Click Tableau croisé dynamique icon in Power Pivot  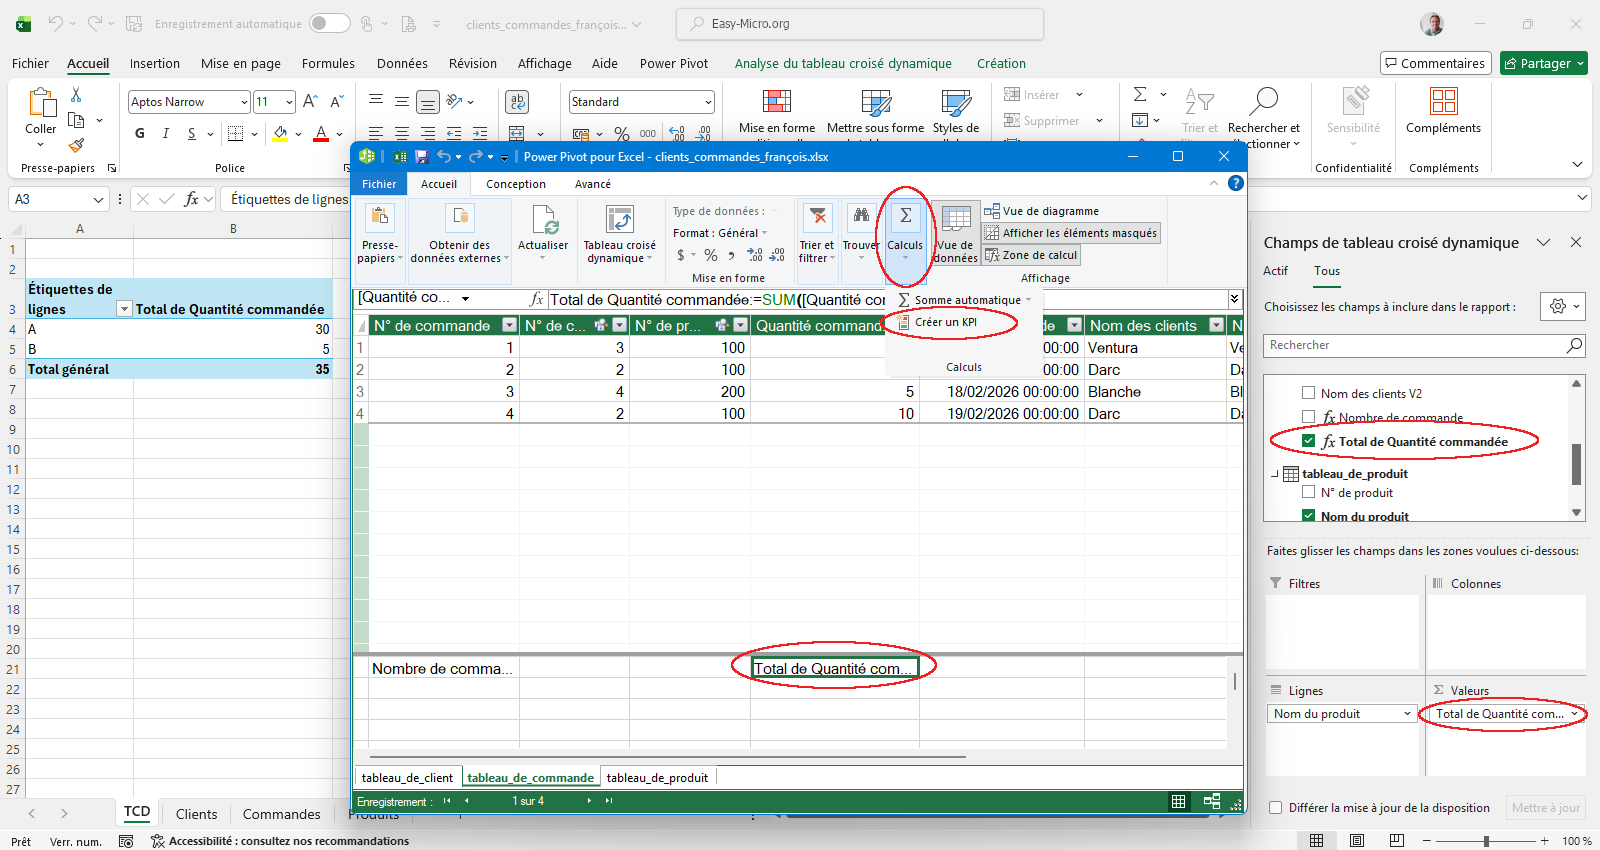(x=620, y=220)
